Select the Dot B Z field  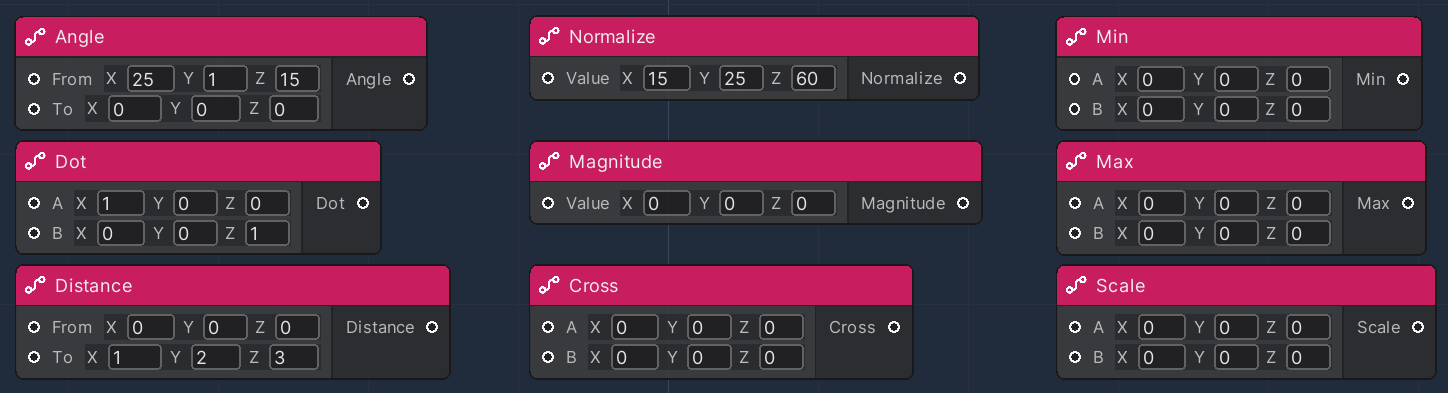[x=266, y=233]
